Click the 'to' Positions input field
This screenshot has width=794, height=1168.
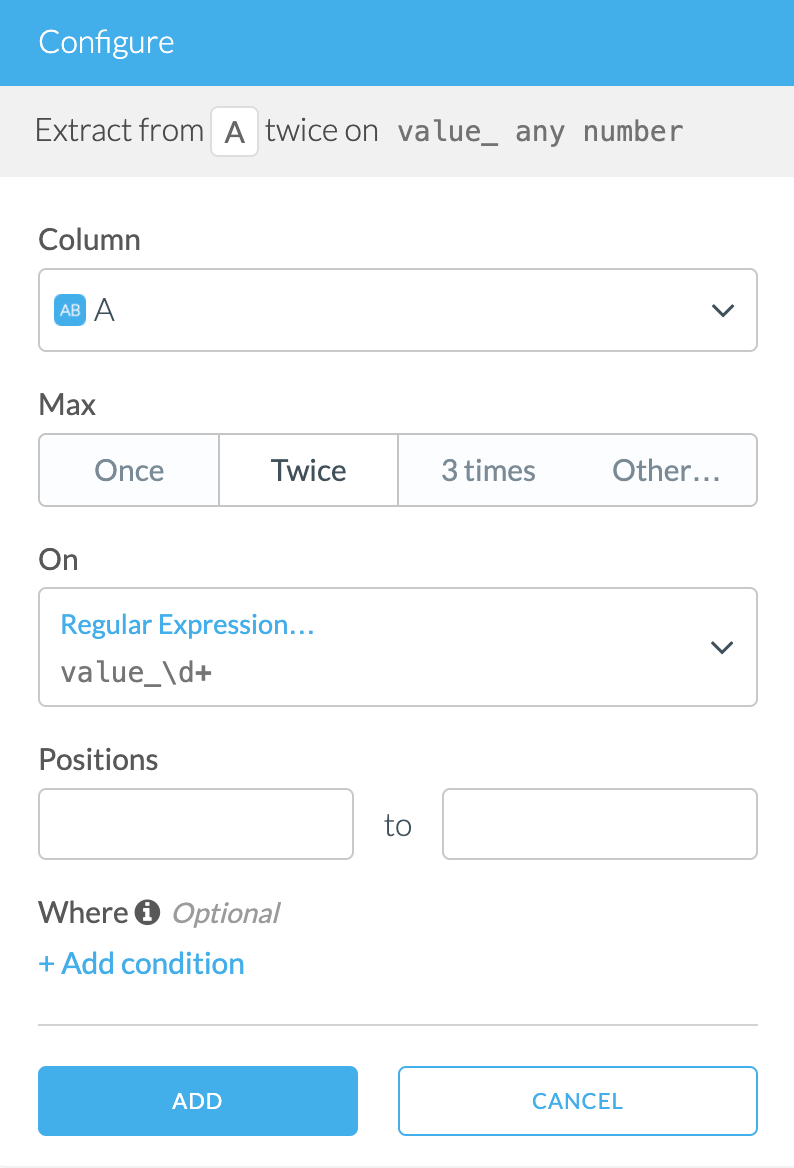pyautogui.click(x=599, y=823)
